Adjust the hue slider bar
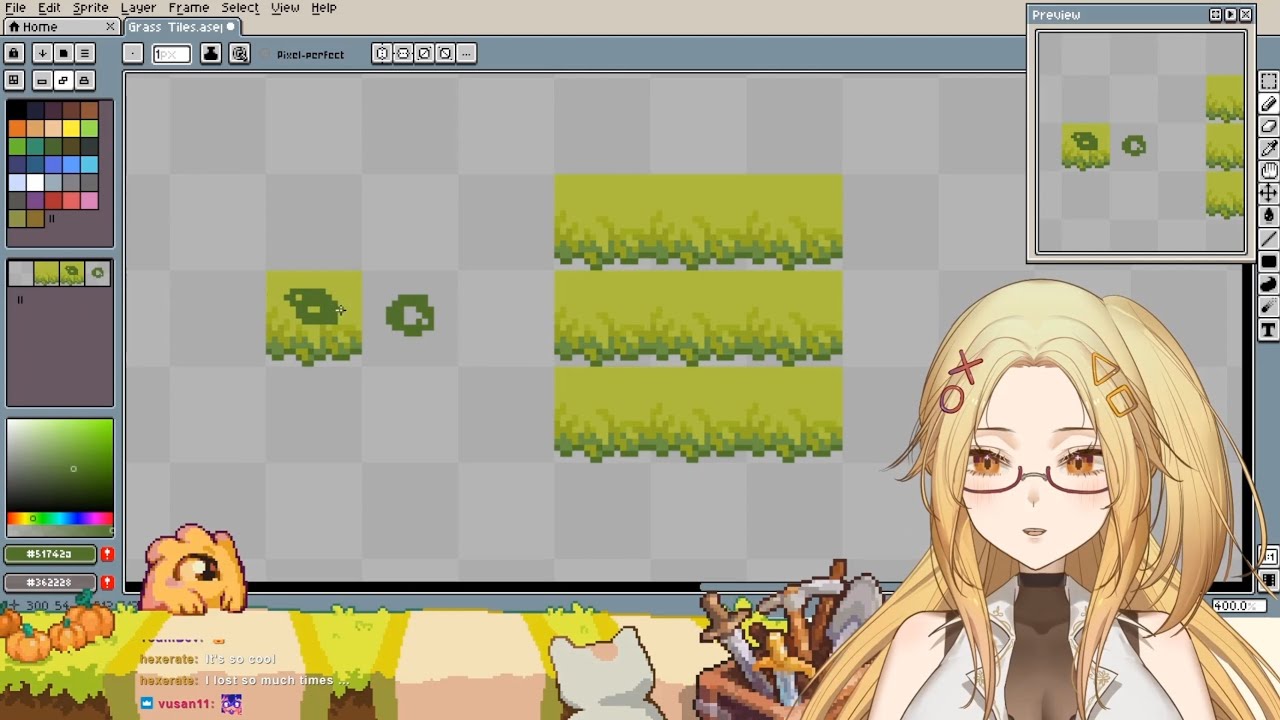This screenshot has height=720, width=1280. [x=60, y=518]
